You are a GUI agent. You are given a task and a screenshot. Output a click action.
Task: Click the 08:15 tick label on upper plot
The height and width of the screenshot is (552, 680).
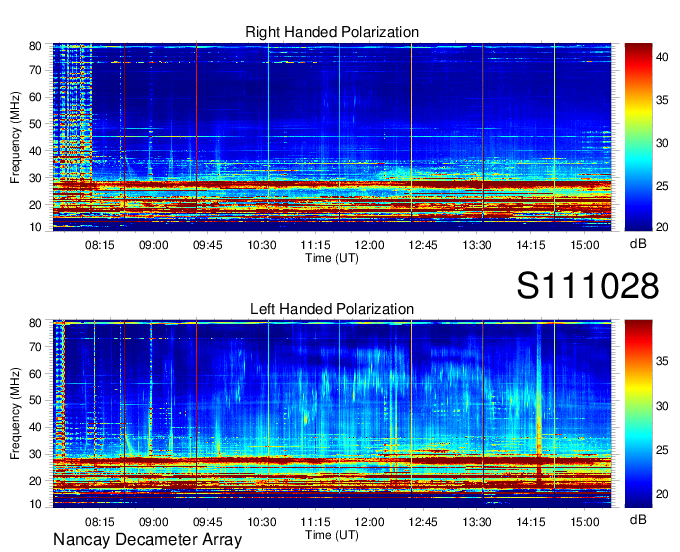[99, 245]
